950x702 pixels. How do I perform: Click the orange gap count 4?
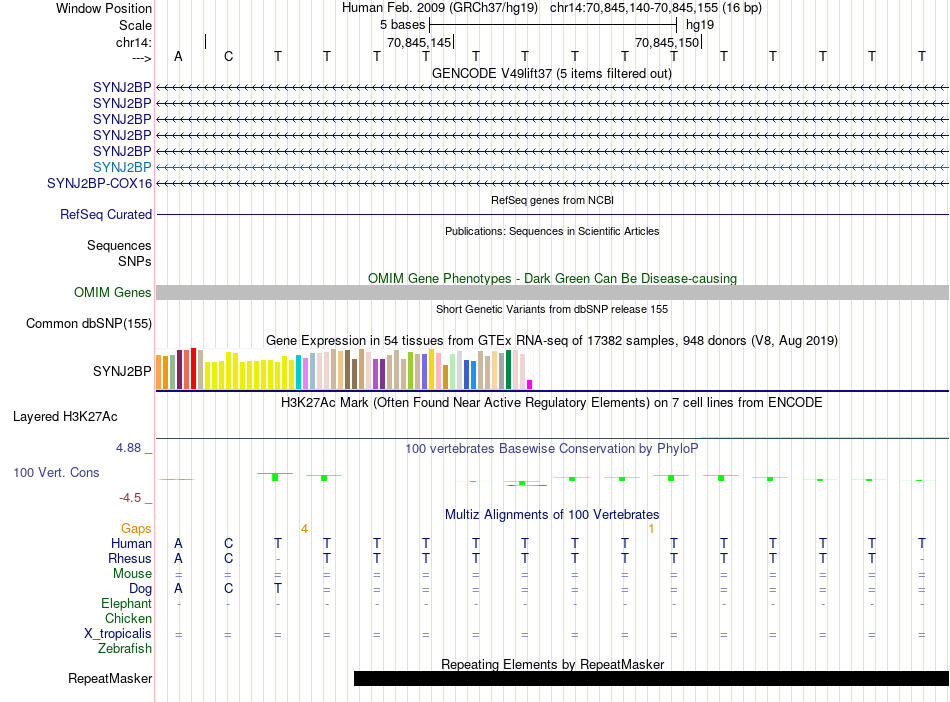[304, 529]
